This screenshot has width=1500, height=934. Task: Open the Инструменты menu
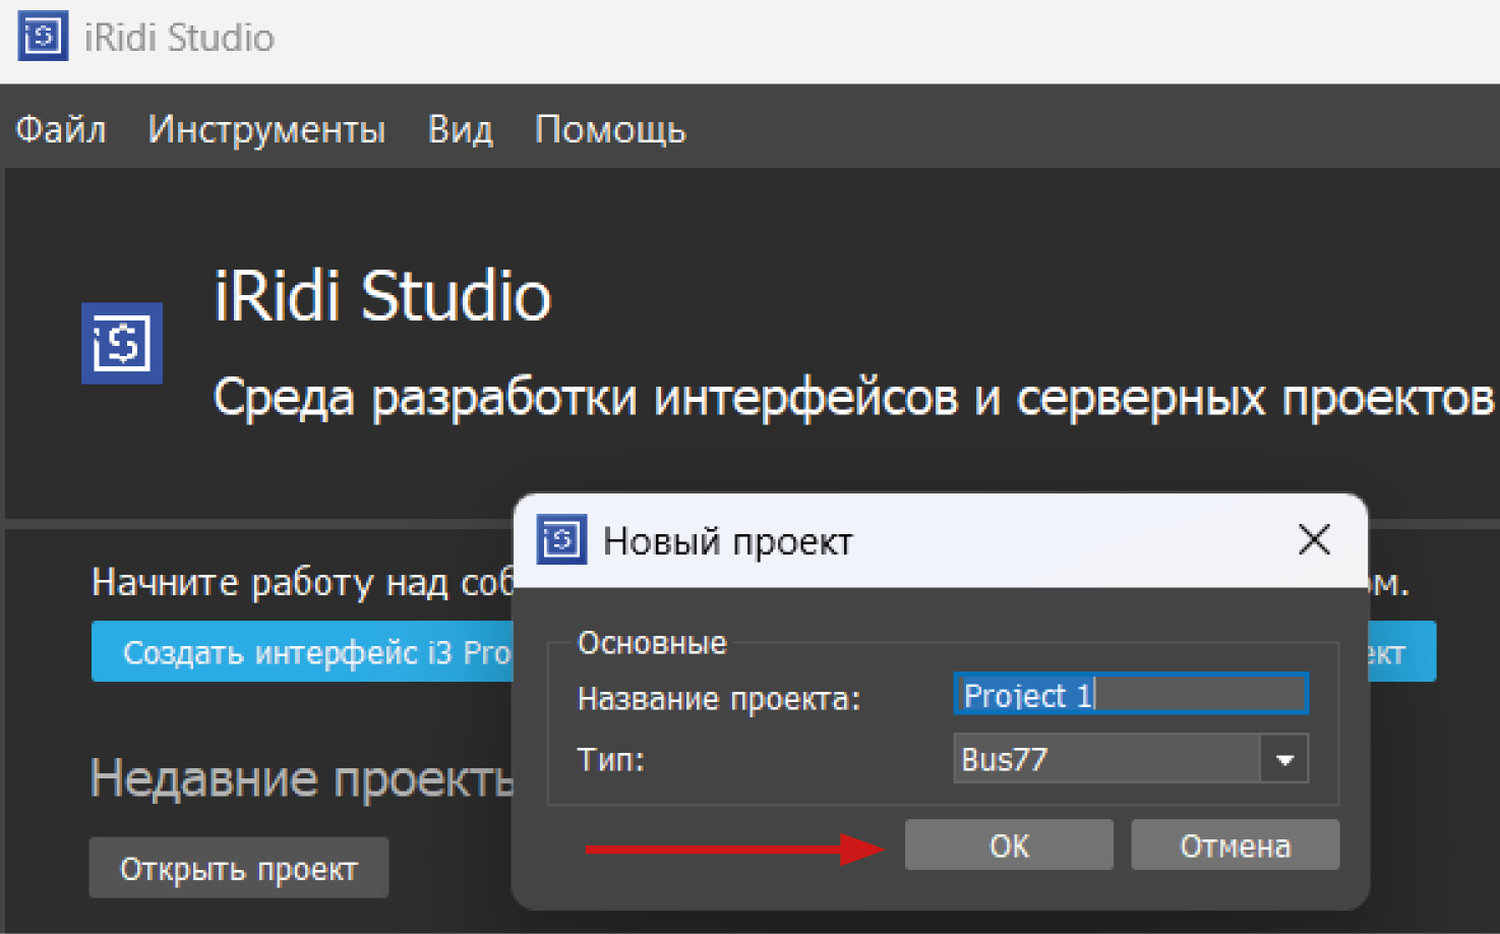pos(266,130)
